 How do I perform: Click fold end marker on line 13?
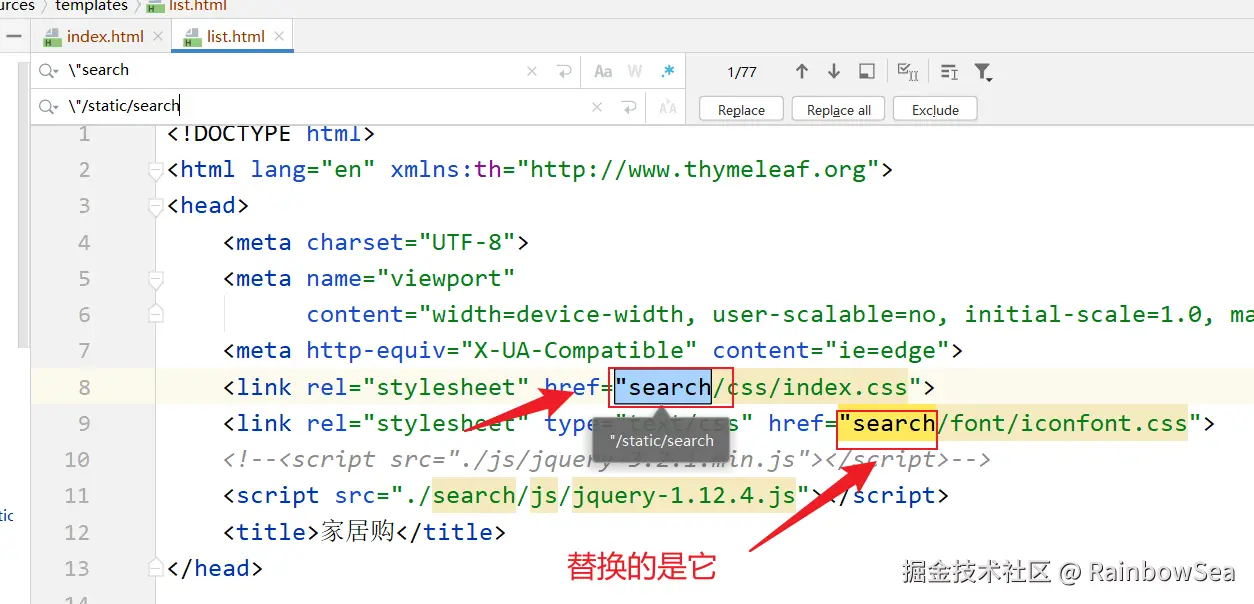pos(155,568)
